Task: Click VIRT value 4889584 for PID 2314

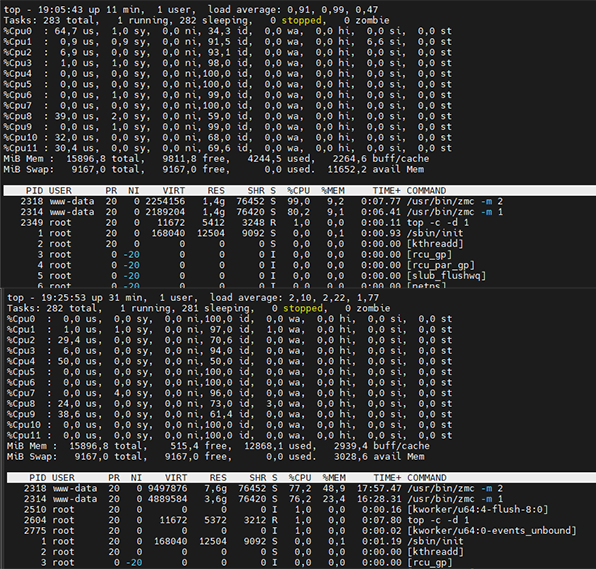Action: (167, 499)
